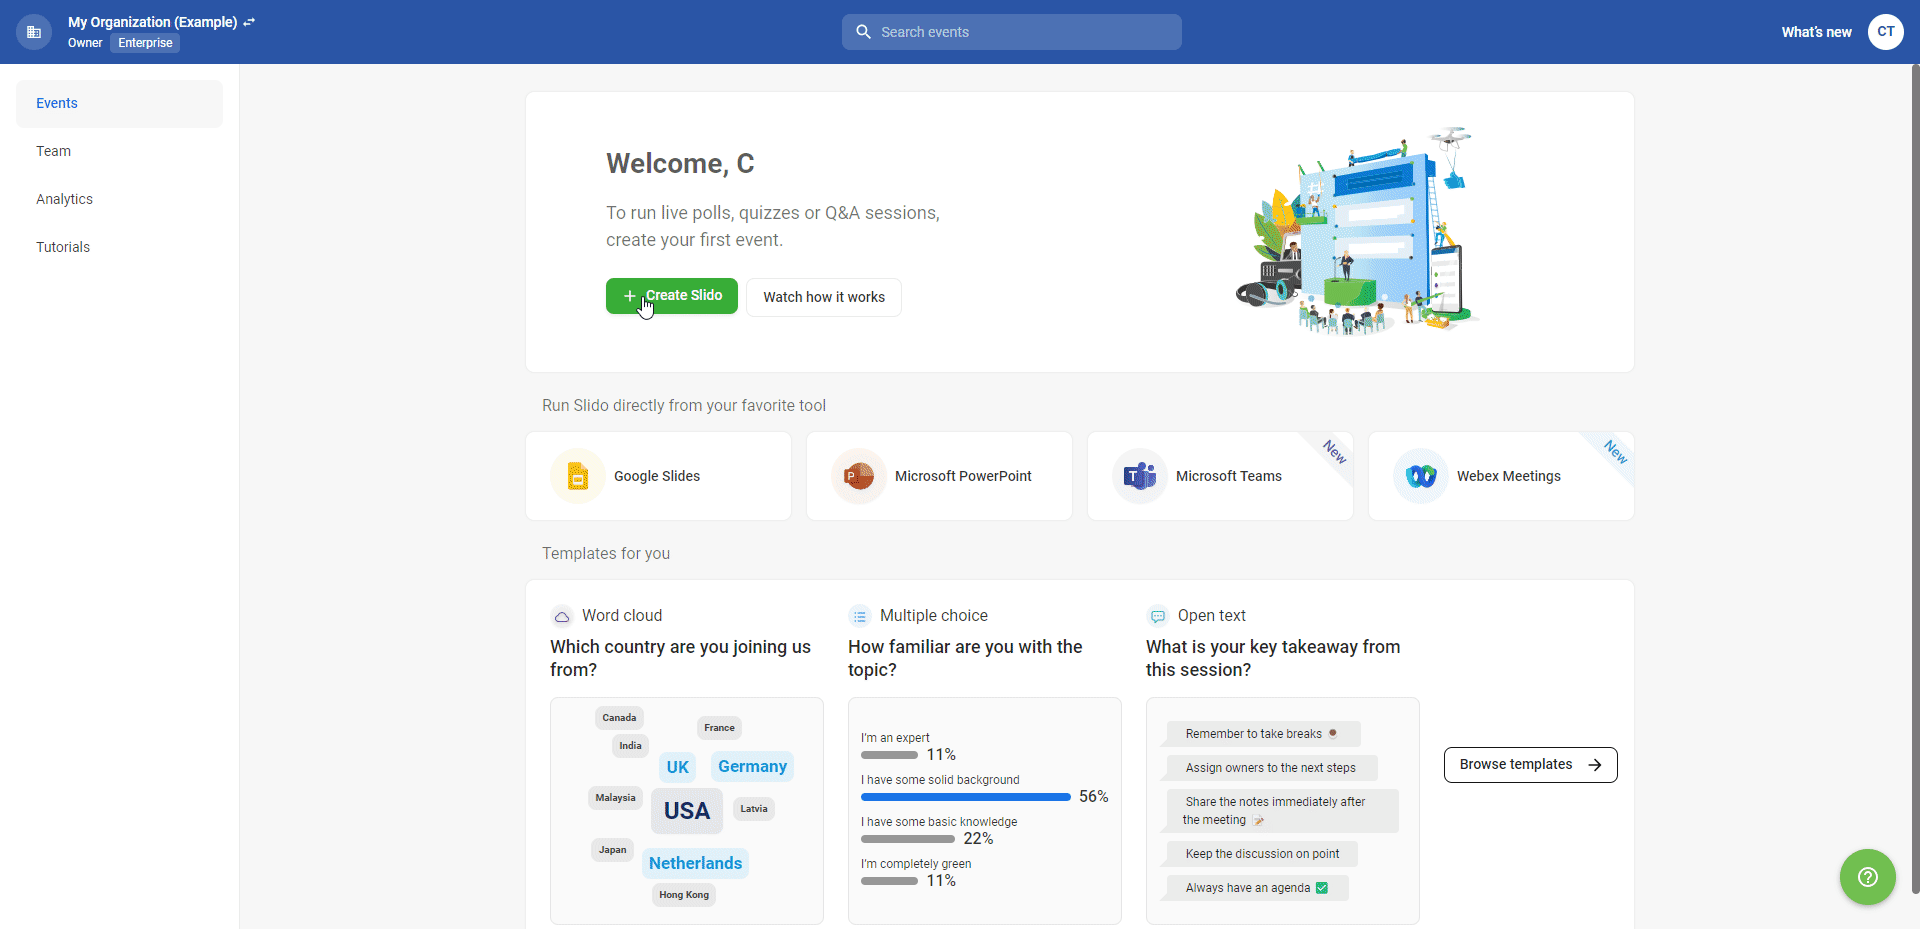This screenshot has height=929, width=1920.
Task: Click the welcome illustration image
Action: [1358, 231]
